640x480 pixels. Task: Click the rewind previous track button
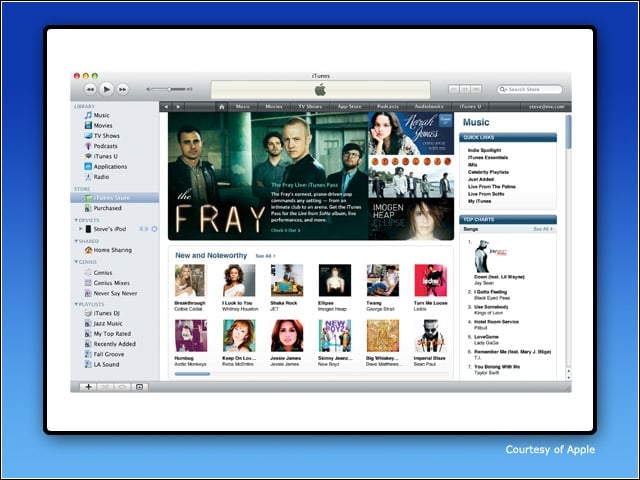[90, 89]
